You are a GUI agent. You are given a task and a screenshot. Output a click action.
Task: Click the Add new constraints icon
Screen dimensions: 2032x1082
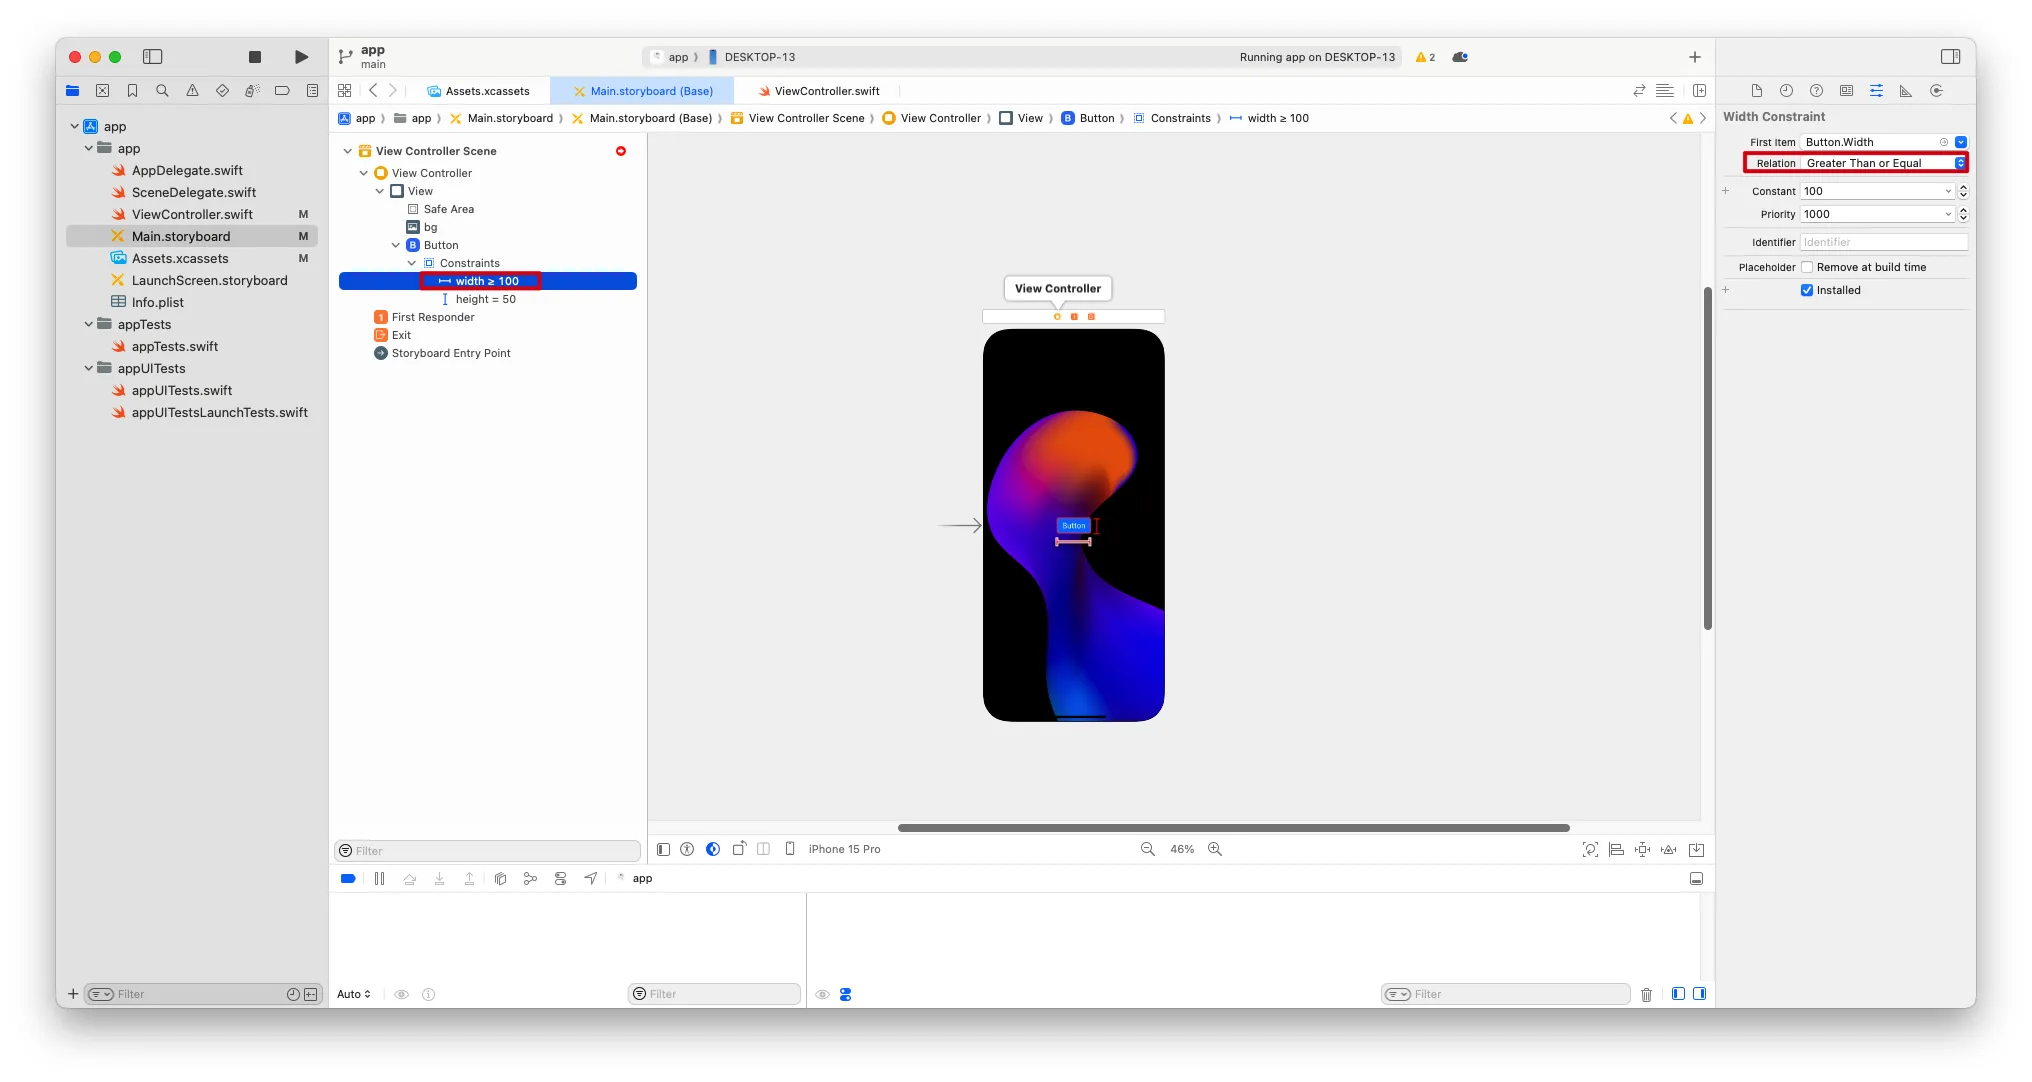click(x=1642, y=849)
